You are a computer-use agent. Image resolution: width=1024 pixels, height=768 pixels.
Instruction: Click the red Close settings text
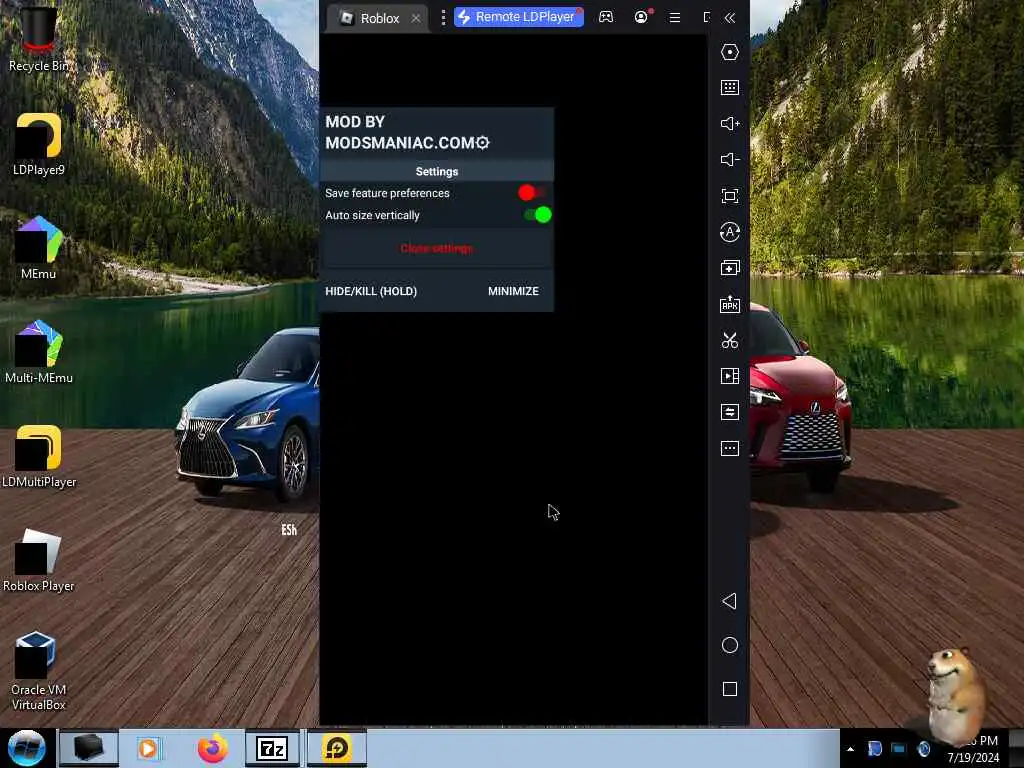click(437, 248)
